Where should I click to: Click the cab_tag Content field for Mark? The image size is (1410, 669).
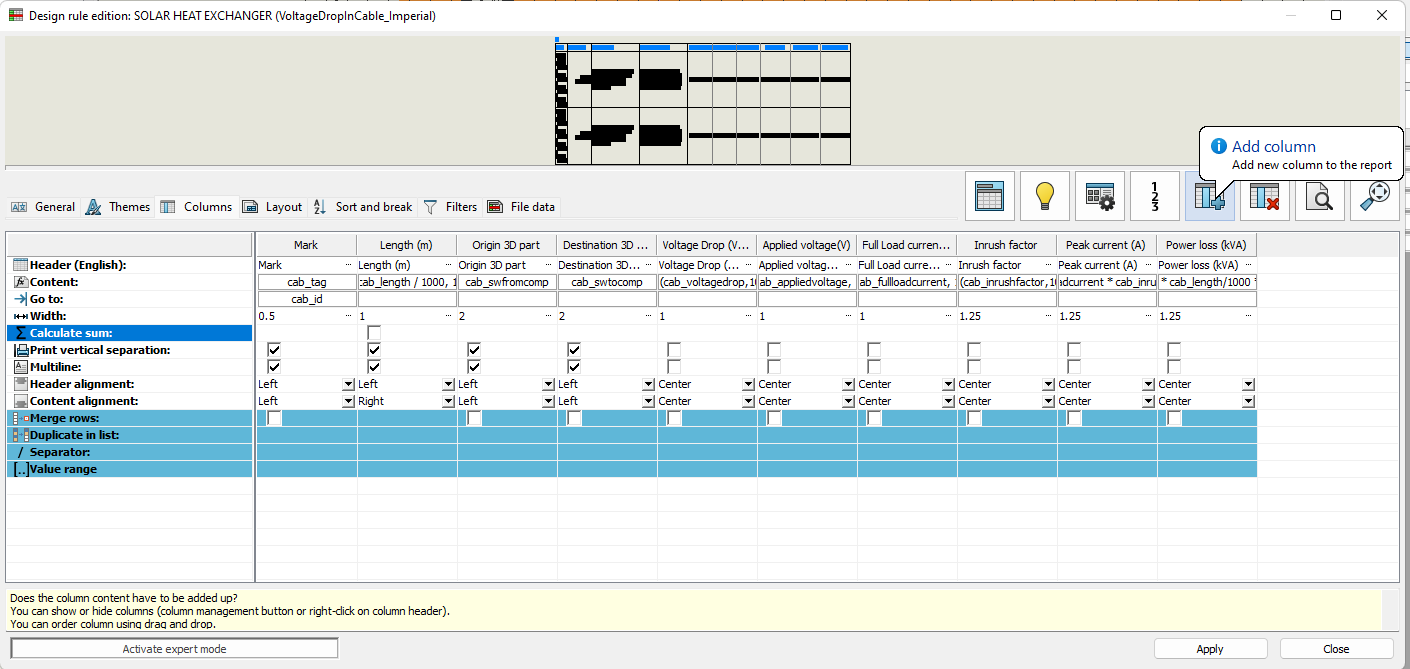pos(307,282)
